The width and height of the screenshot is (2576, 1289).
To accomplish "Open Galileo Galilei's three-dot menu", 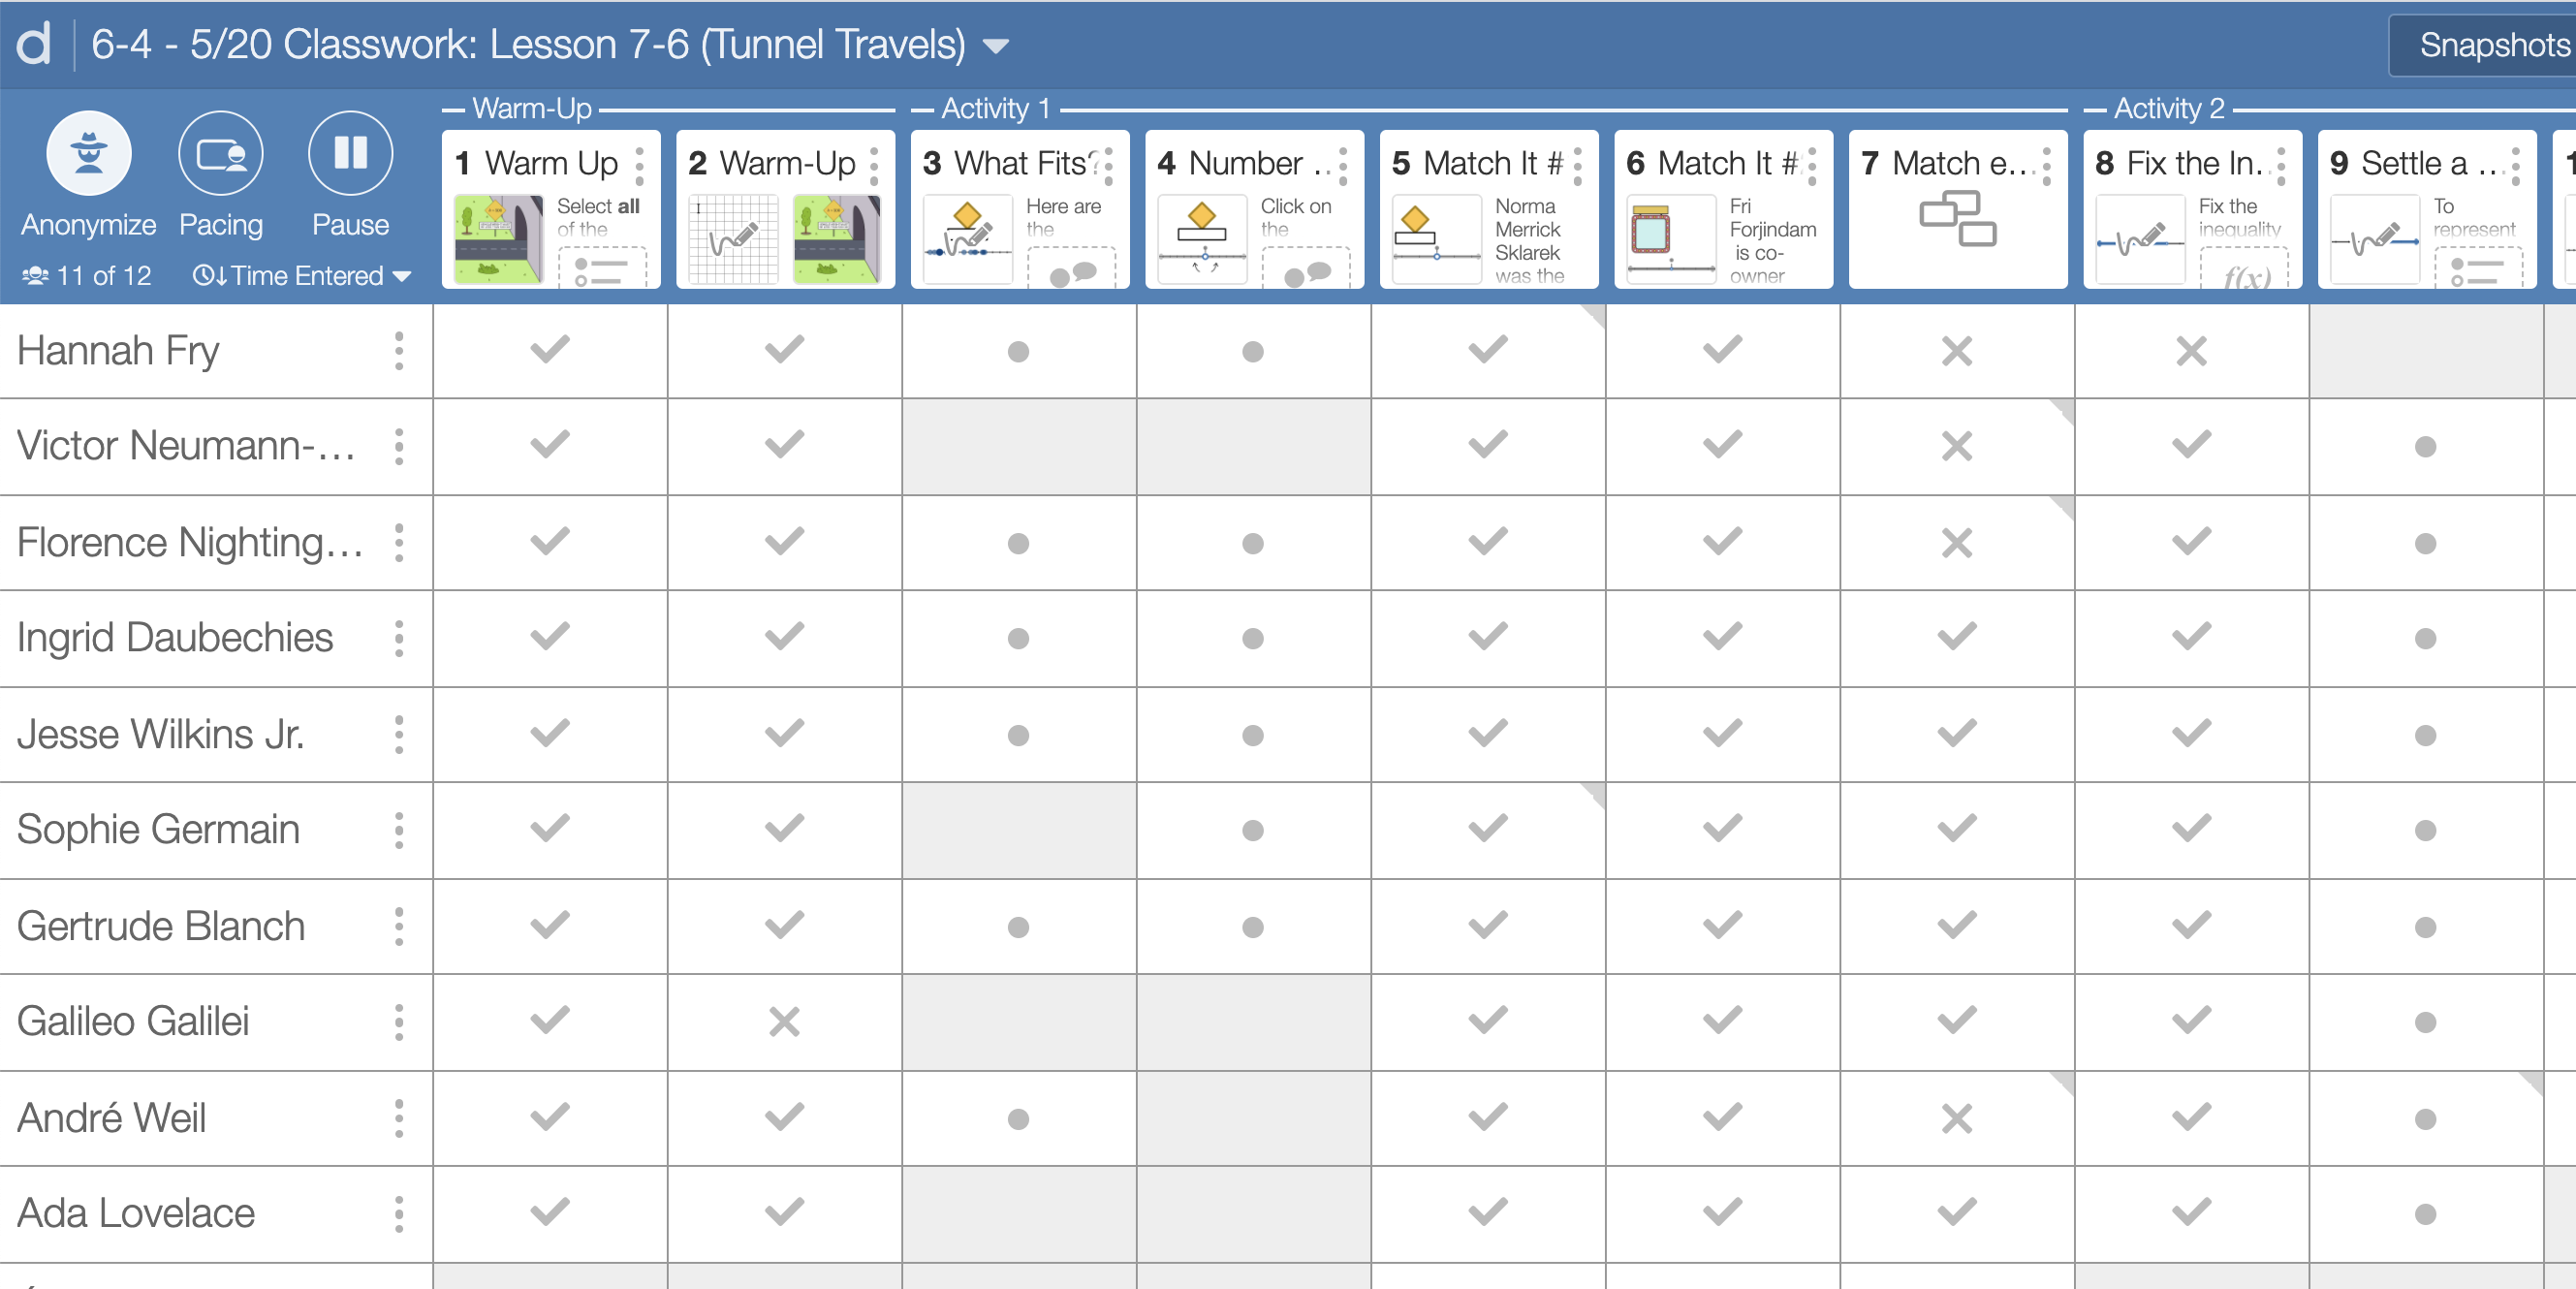I will [x=399, y=1022].
